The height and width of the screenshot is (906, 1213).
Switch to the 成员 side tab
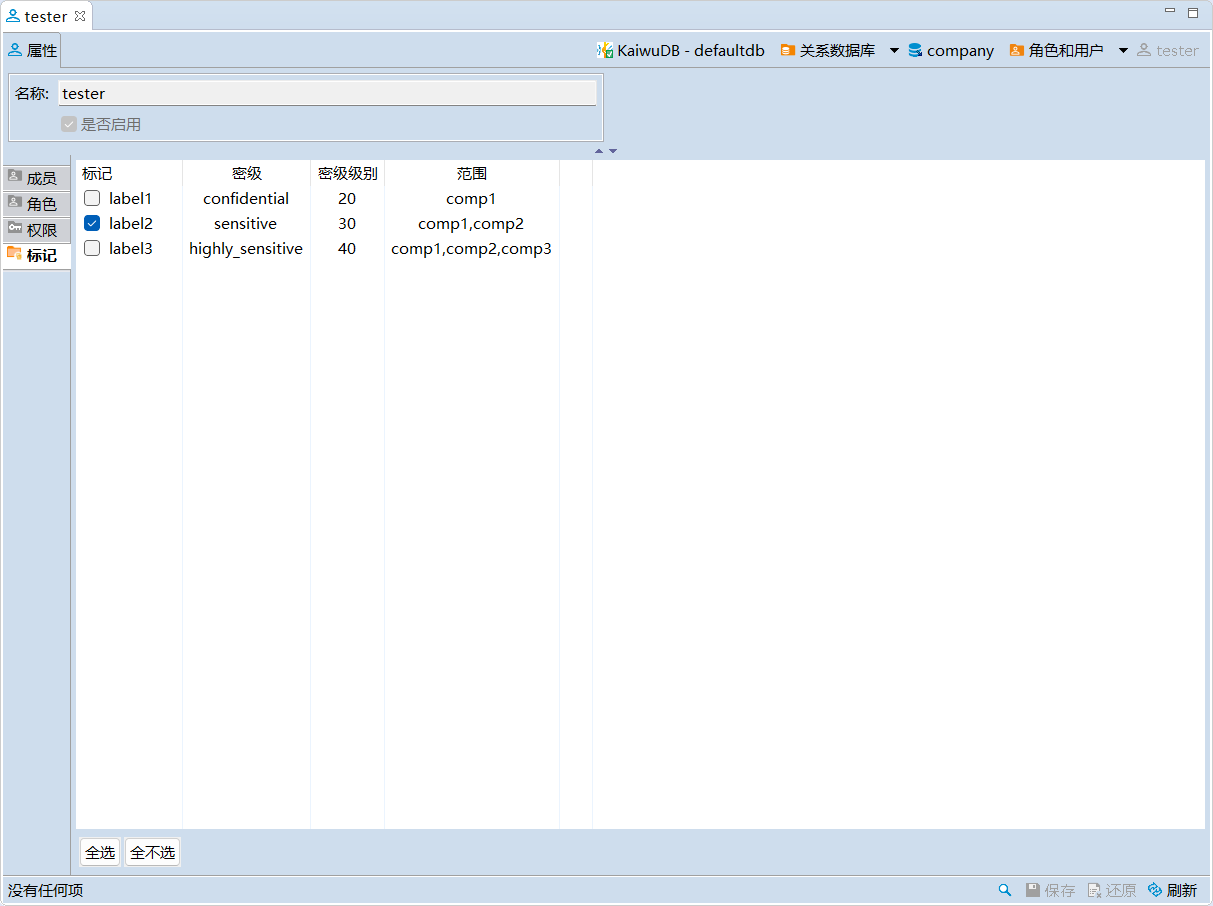tap(37, 178)
